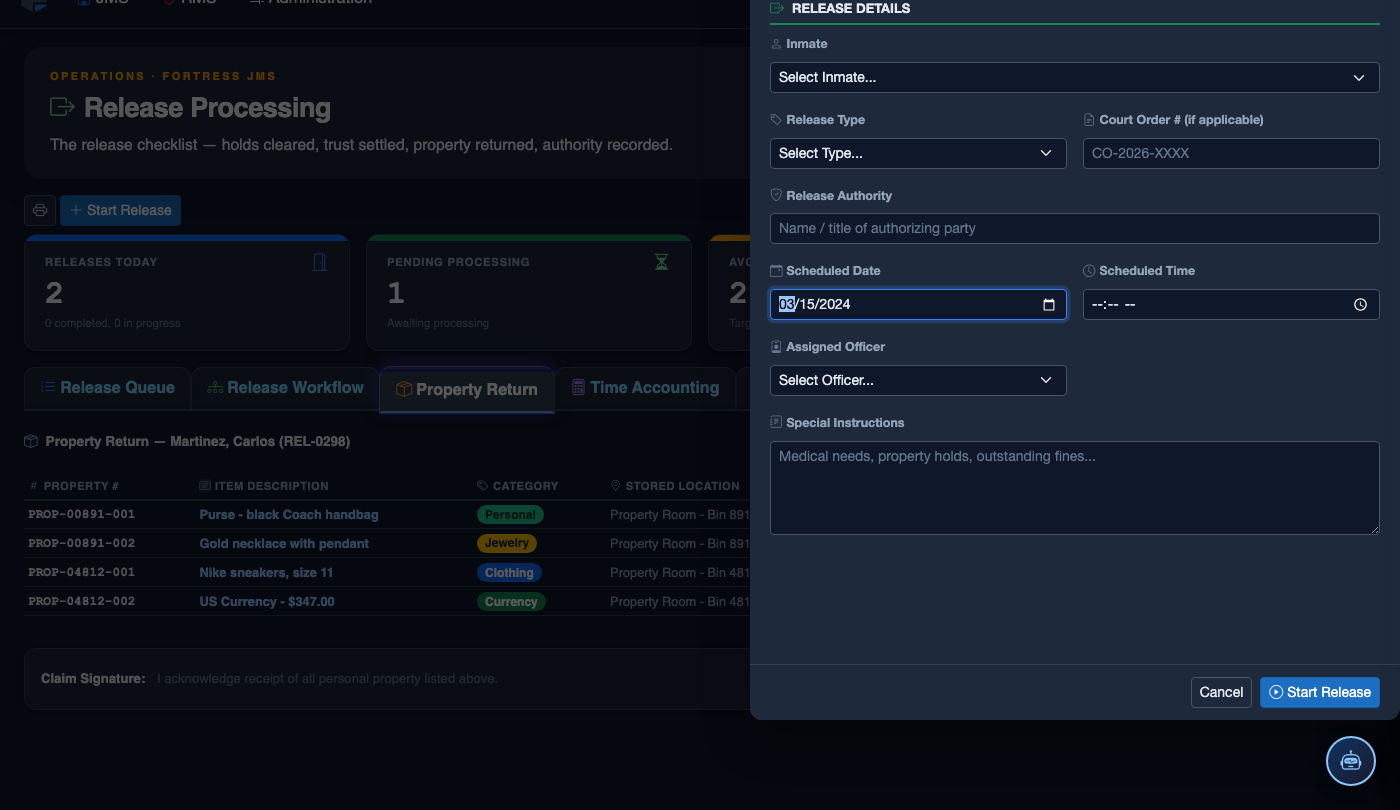The image size is (1400, 810).
Task: Select the Property Return tab
Action: coord(467,389)
